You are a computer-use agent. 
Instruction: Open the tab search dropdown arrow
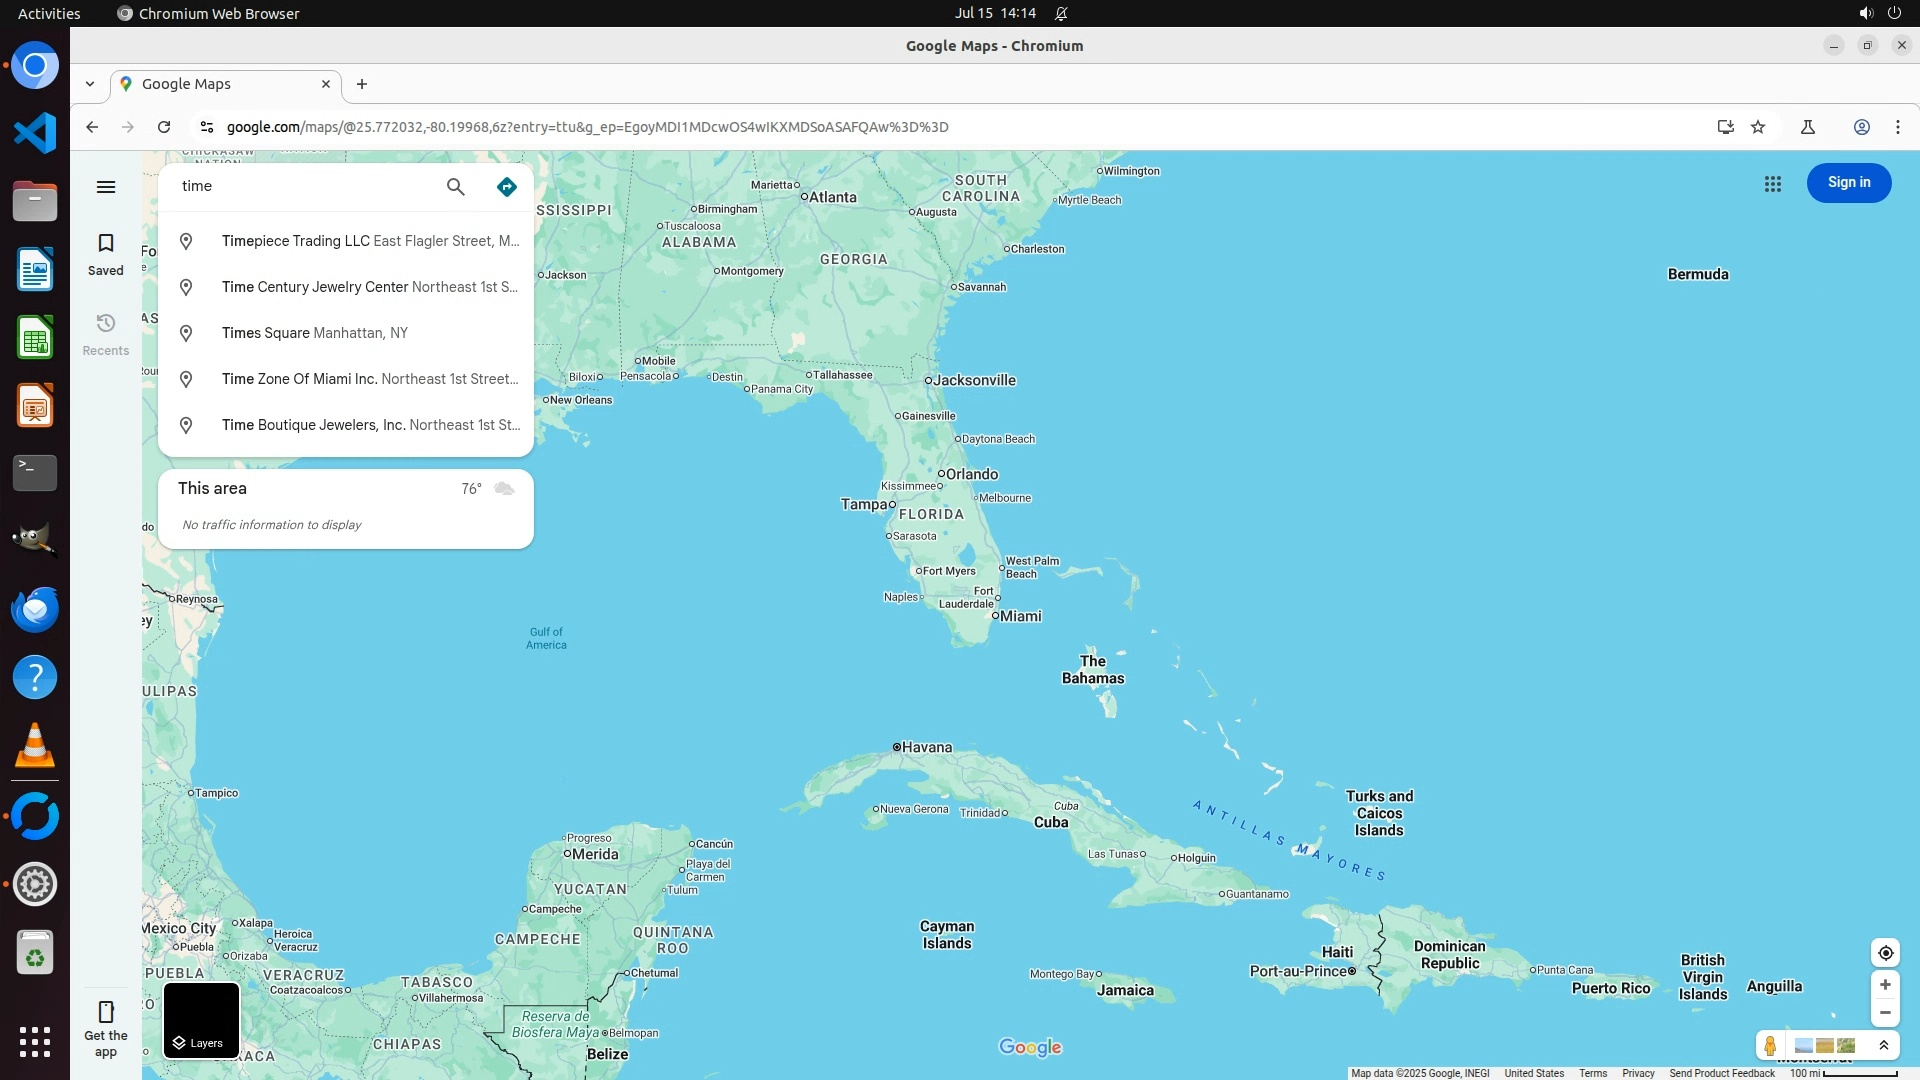90,85
